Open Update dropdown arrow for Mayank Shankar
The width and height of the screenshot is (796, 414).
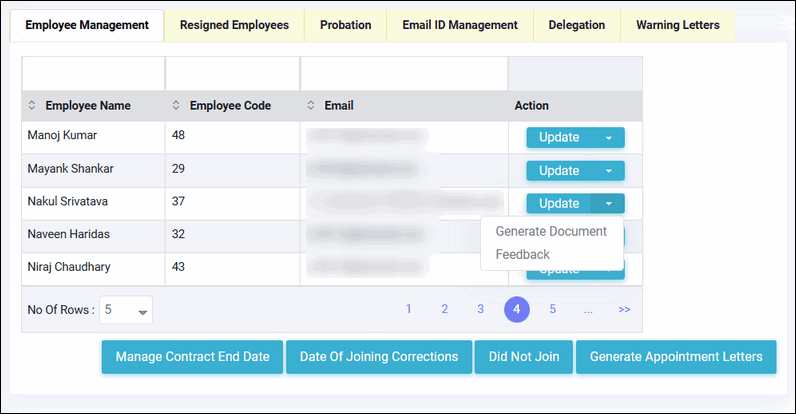coord(608,171)
